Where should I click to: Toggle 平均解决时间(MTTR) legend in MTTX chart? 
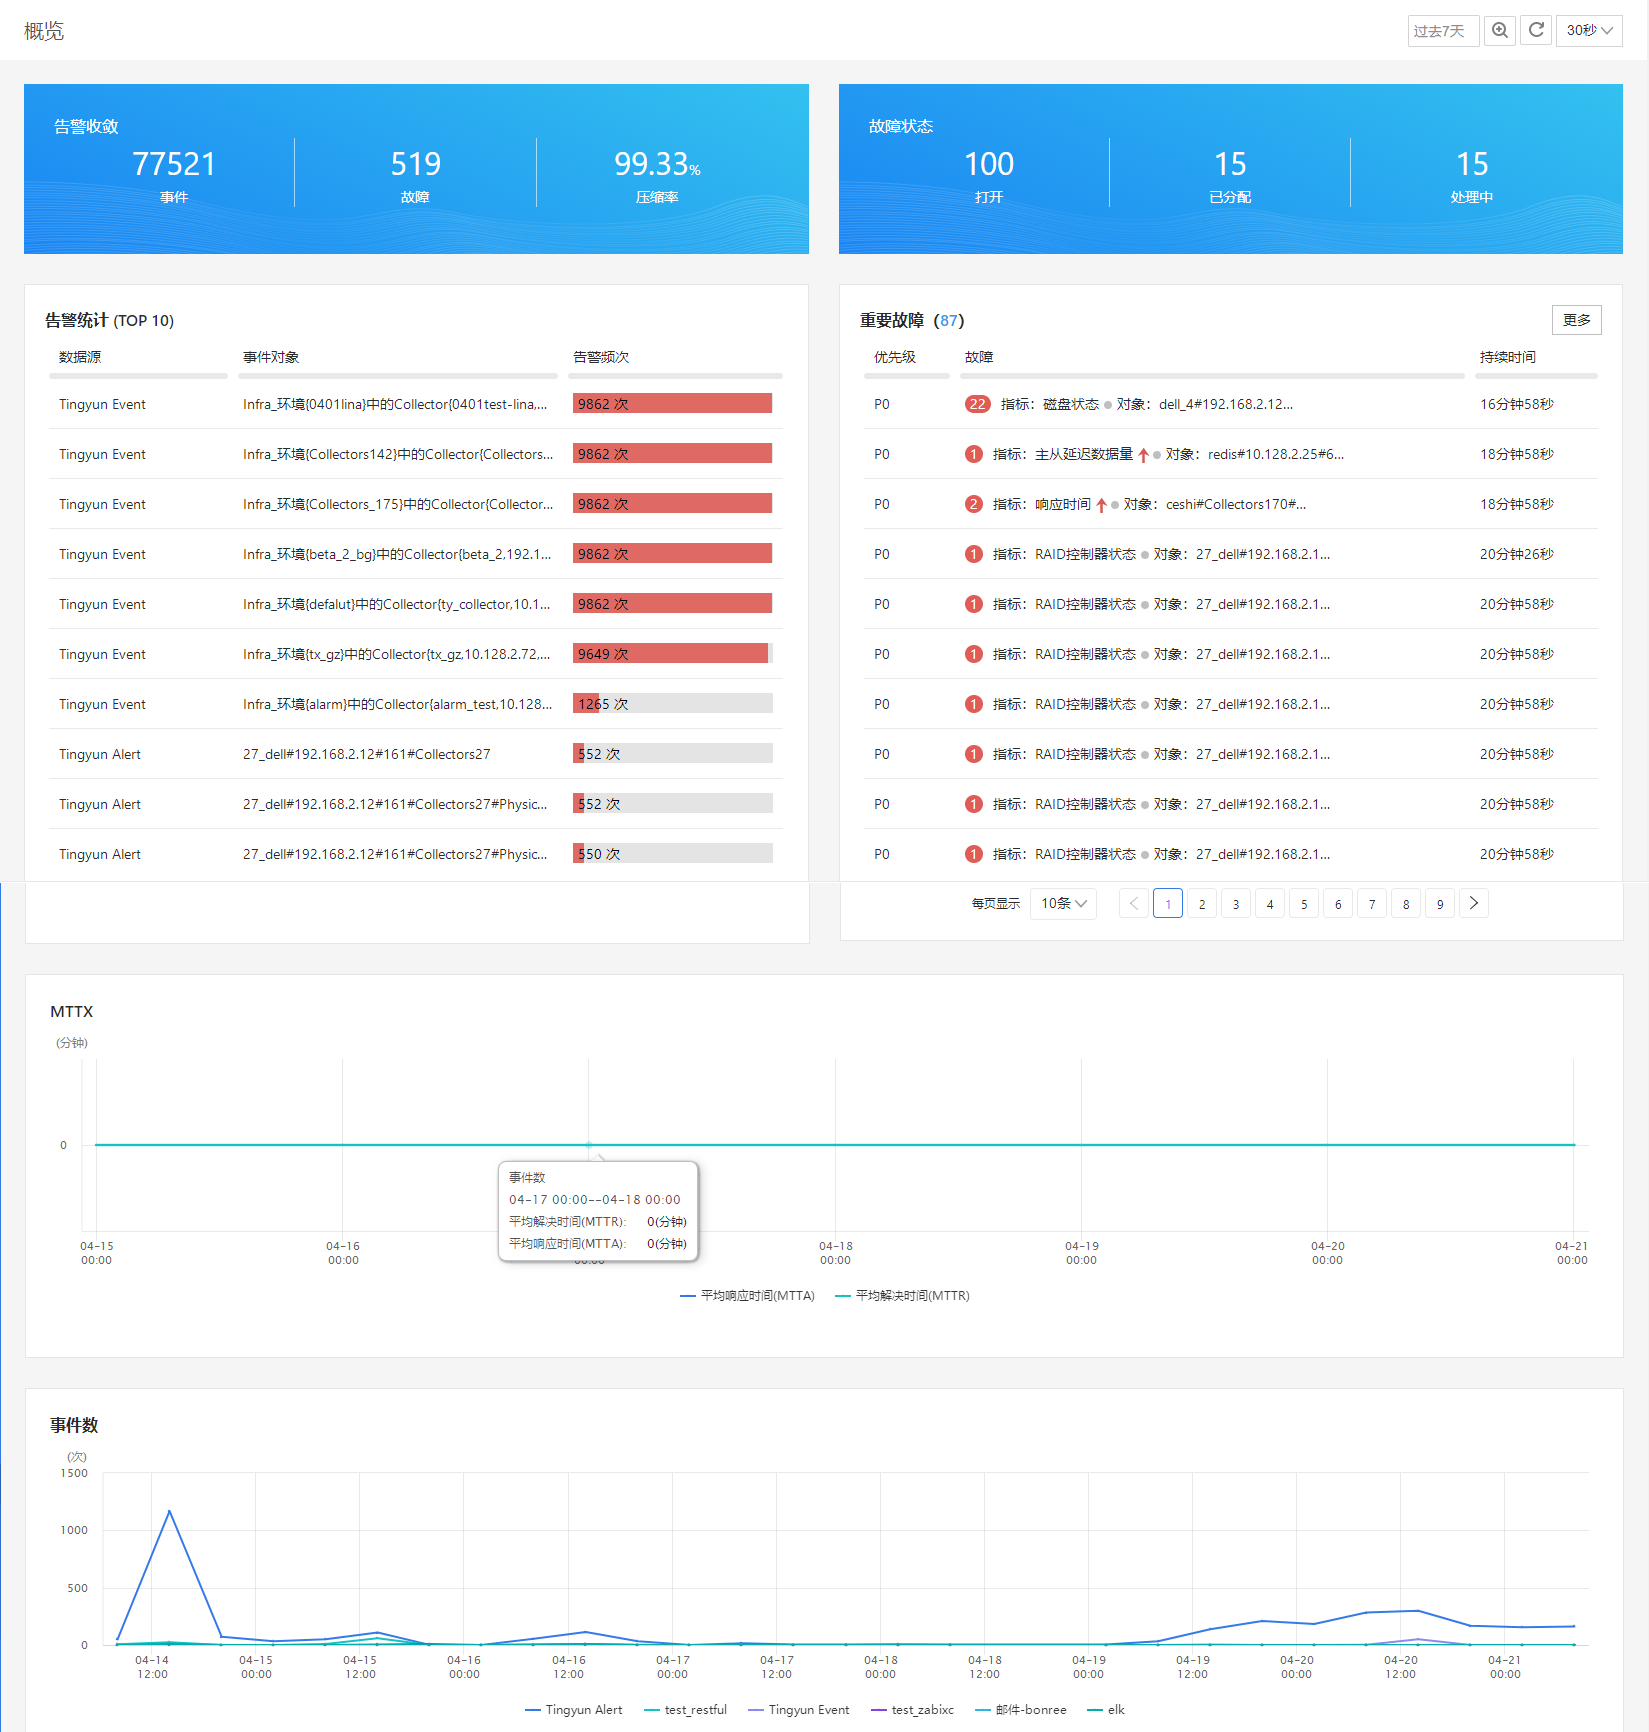coord(902,1296)
